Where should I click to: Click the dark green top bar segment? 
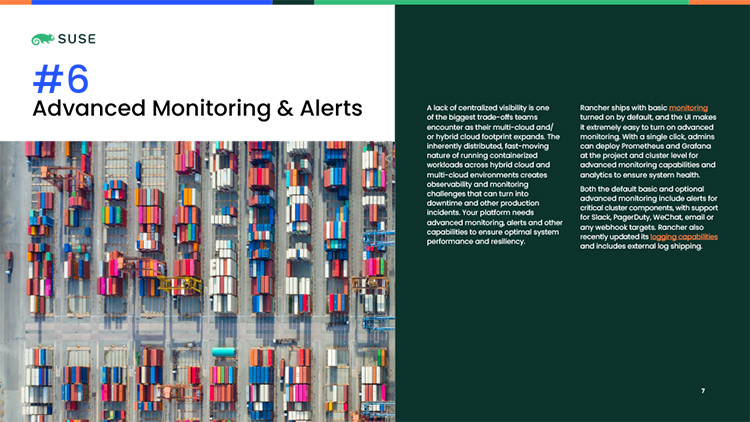(292, 2)
